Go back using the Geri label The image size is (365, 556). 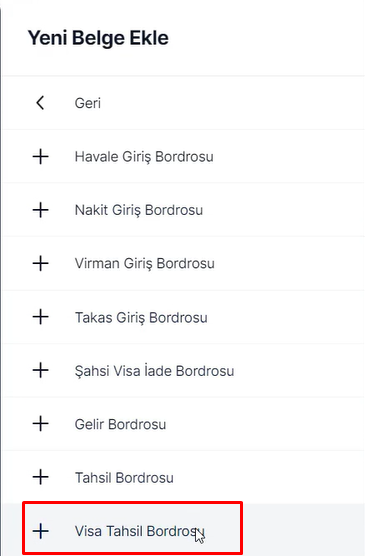click(x=88, y=103)
